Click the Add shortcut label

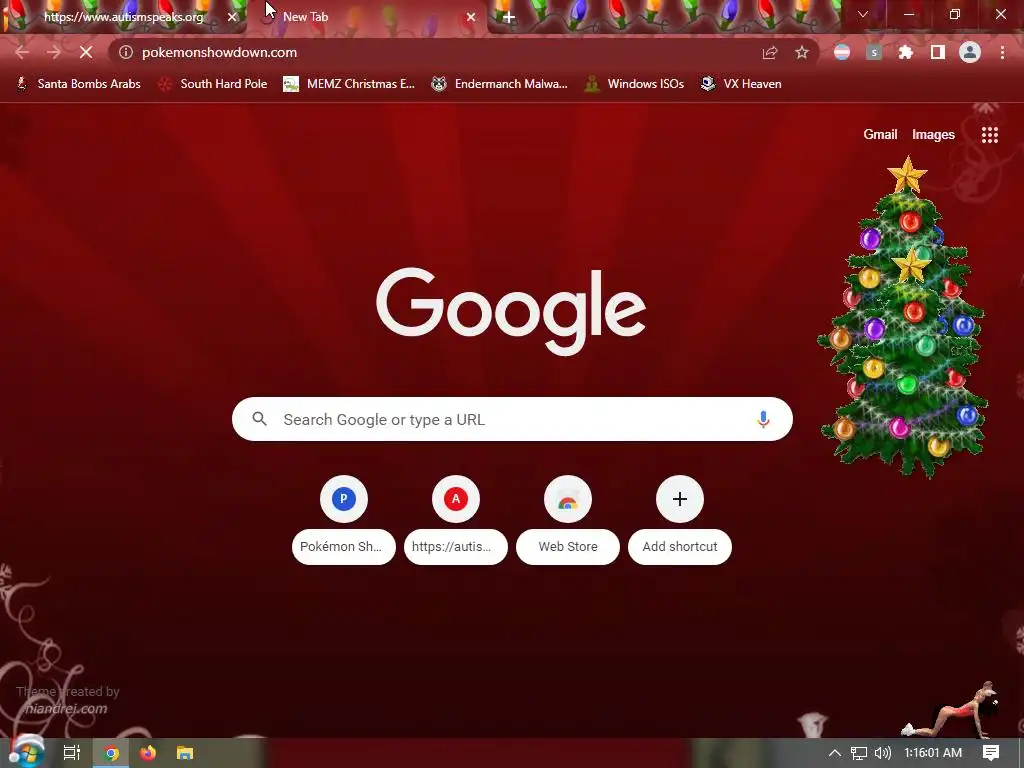680,547
